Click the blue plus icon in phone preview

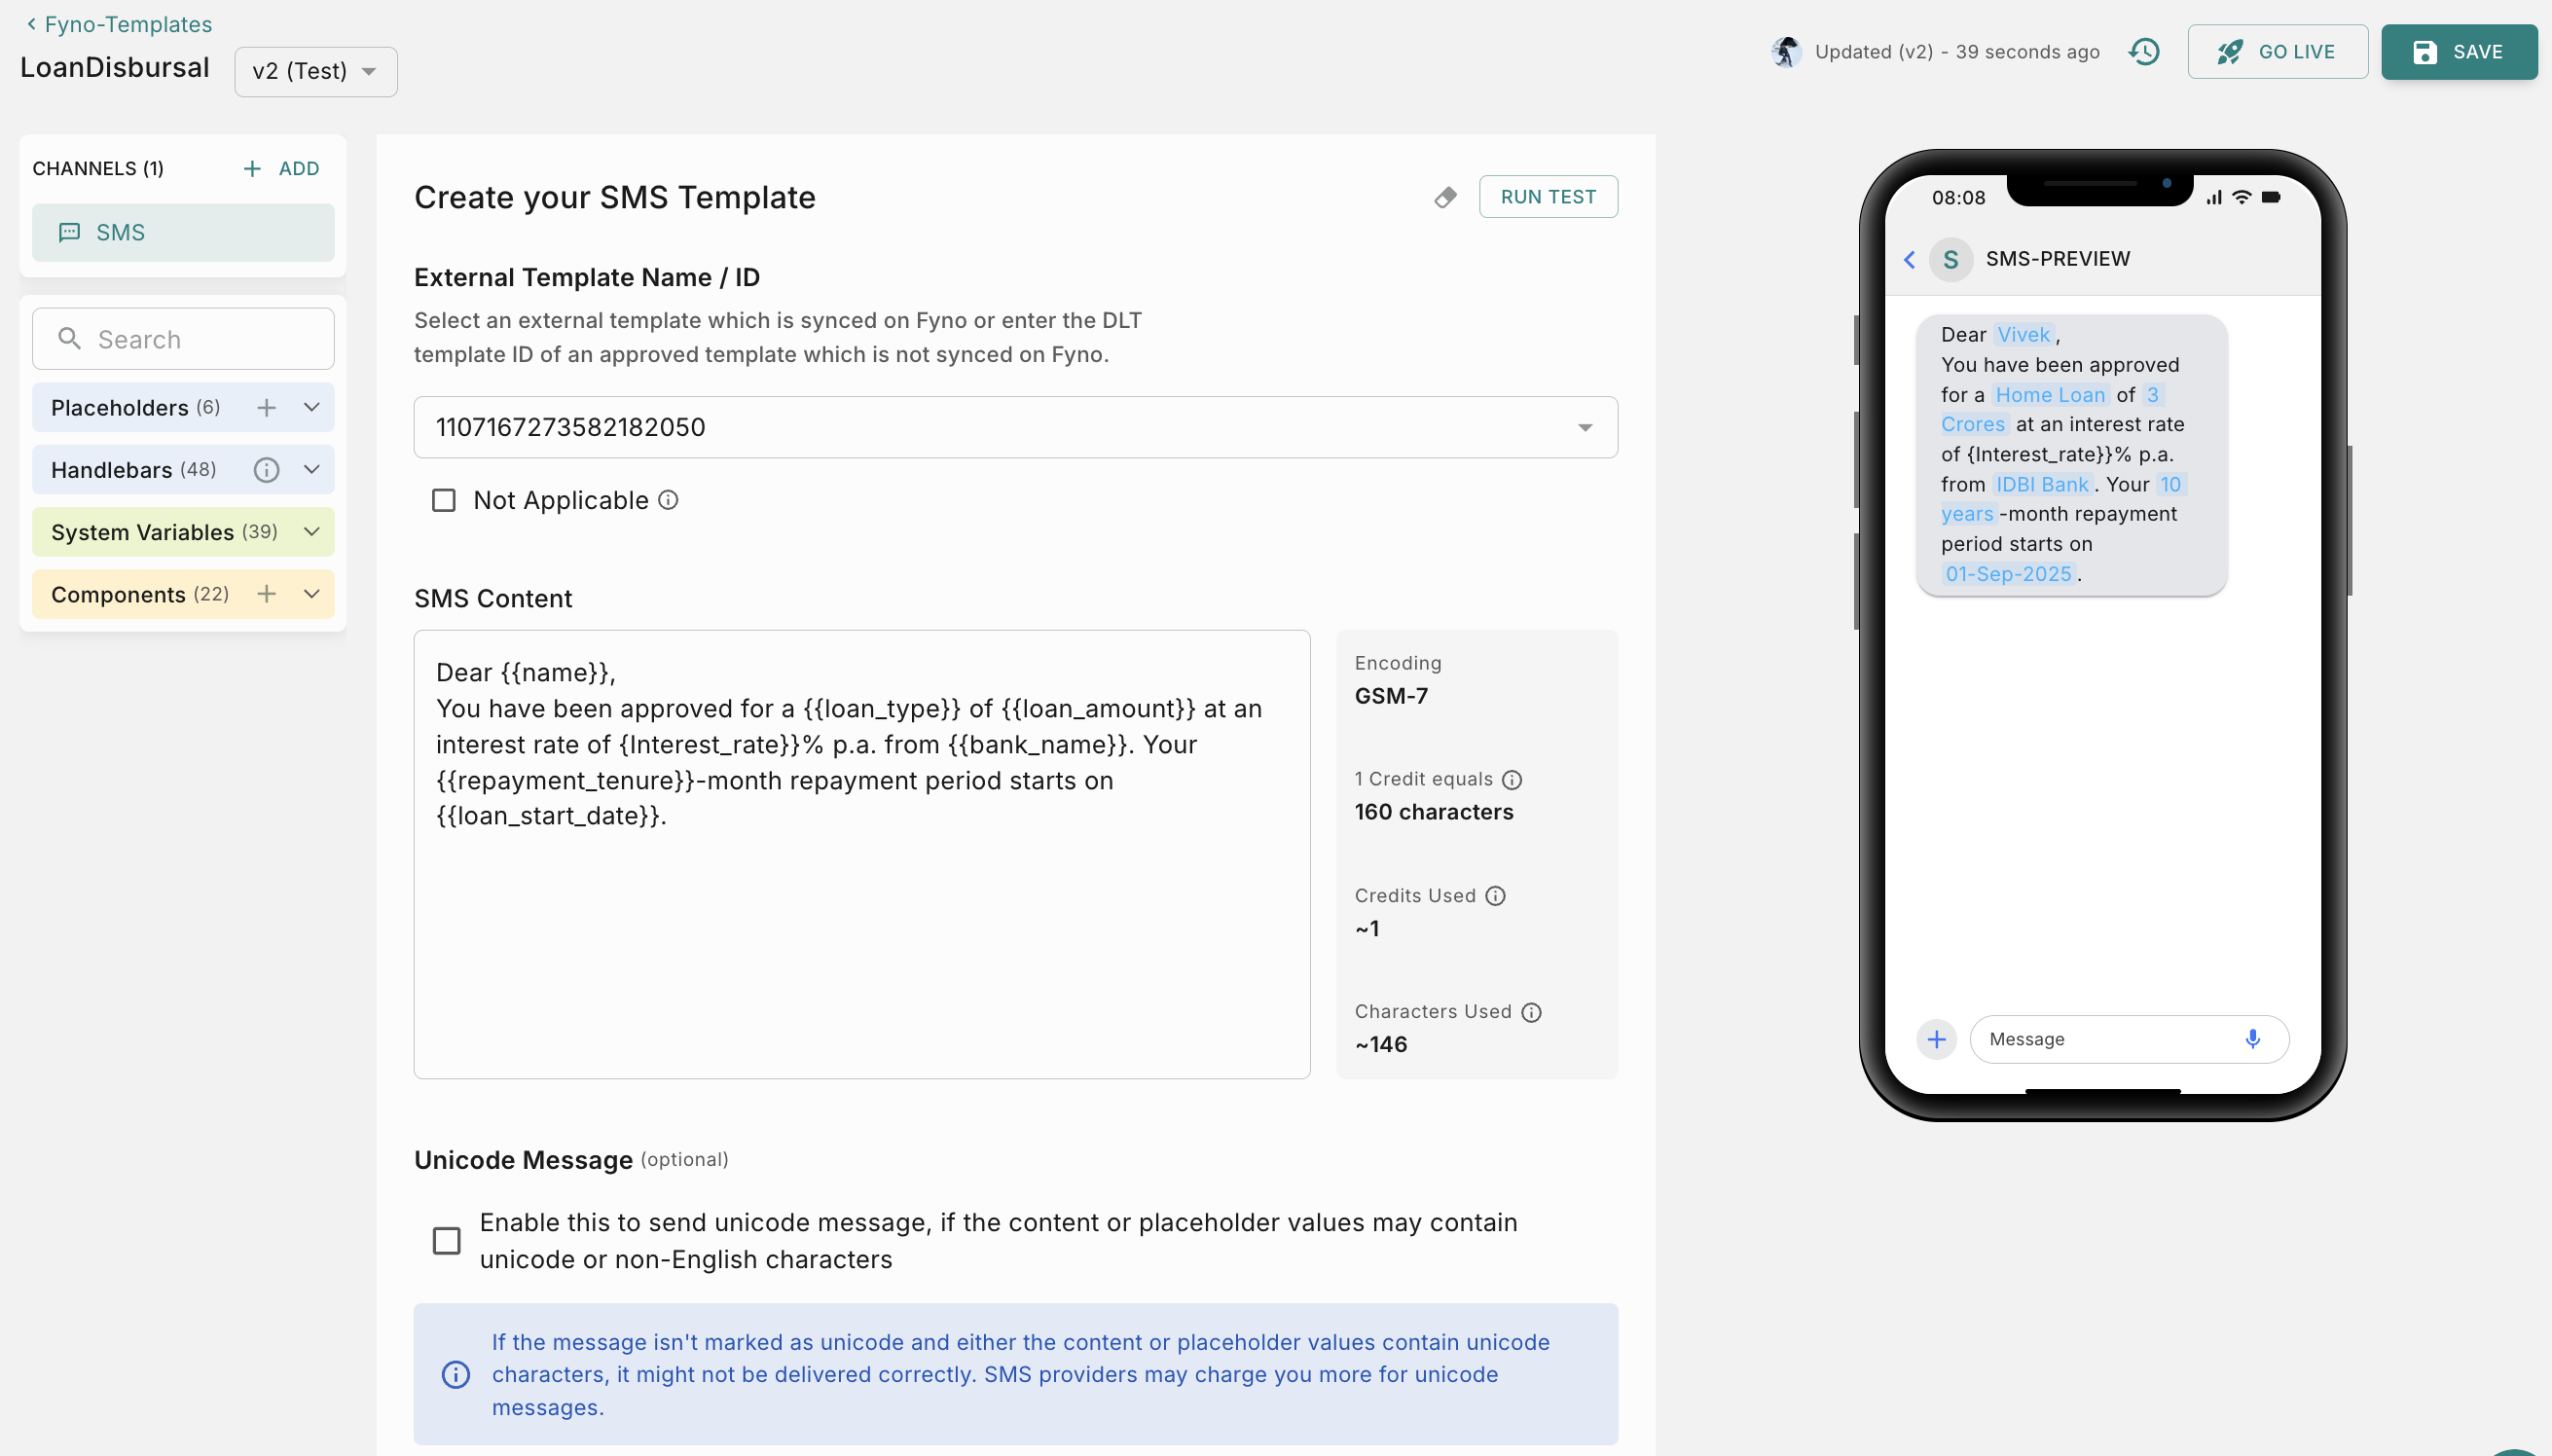click(x=1936, y=1039)
